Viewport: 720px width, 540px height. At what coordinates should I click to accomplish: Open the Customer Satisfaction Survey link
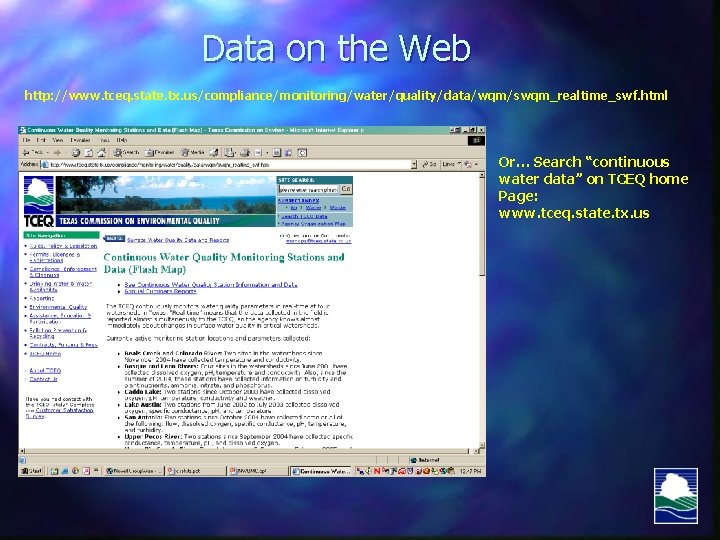[x=59, y=413]
